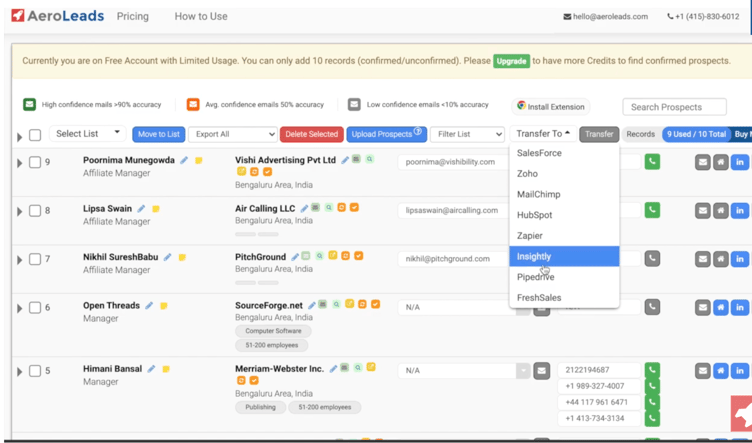The image size is (752, 443).
Task: Click mail icon next to Himani's N/A email
Action: coord(541,371)
